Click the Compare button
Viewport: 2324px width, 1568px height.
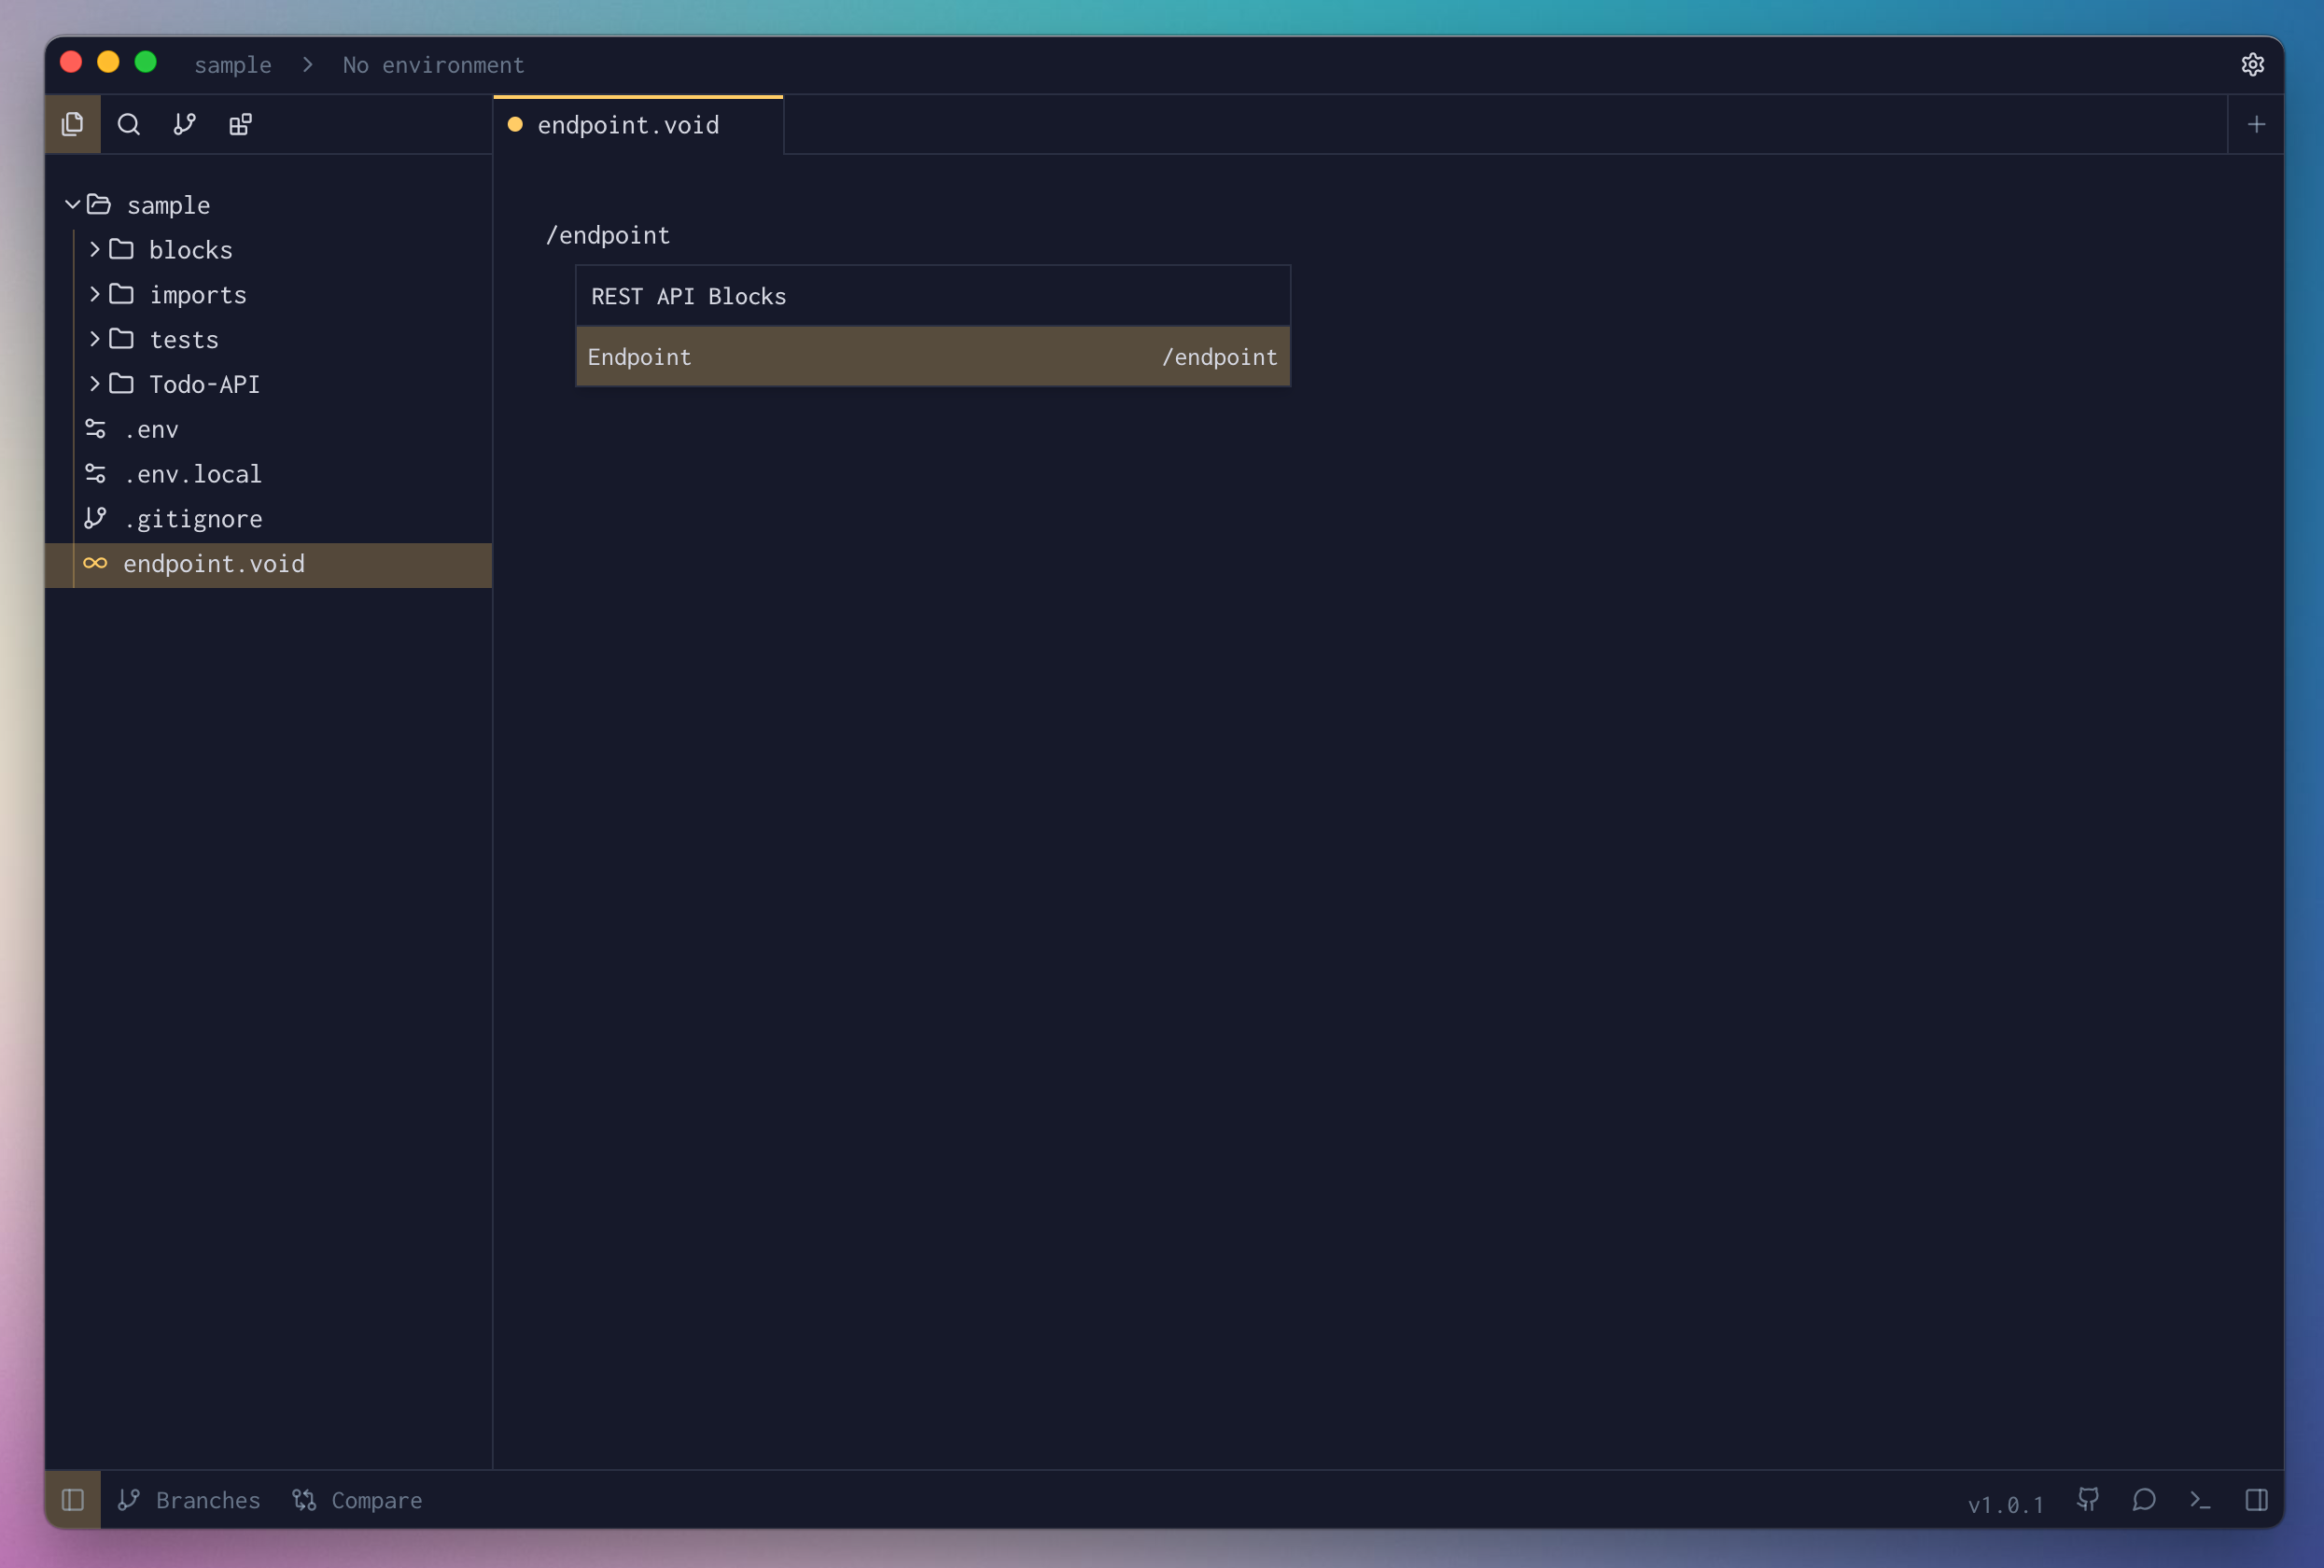358,1499
